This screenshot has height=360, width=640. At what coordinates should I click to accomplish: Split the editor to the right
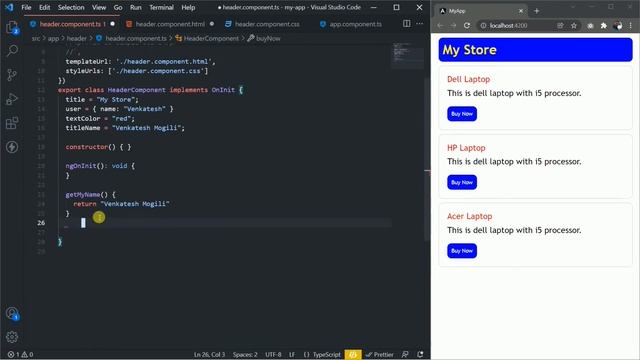coord(407,24)
